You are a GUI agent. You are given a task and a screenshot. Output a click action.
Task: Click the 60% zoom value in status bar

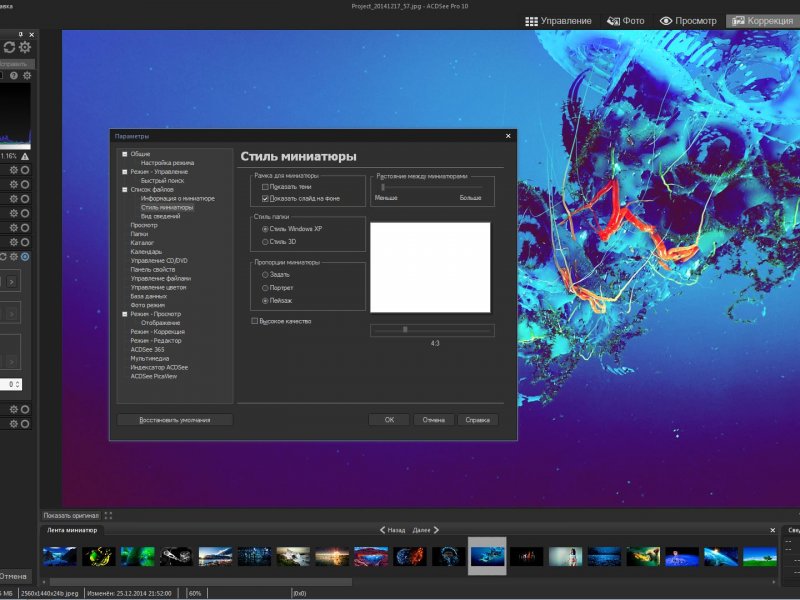pyautogui.click(x=195, y=593)
